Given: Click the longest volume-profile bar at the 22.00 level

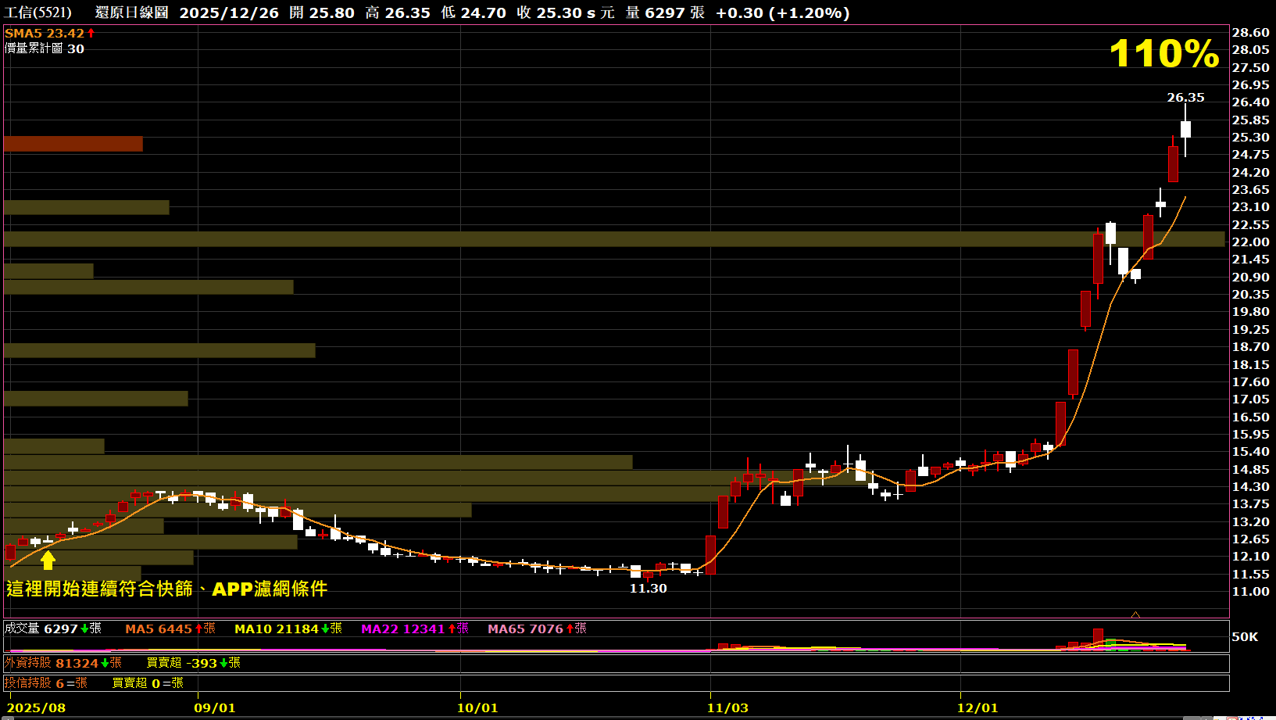Looking at the screenshot, I should coord(614,239).
